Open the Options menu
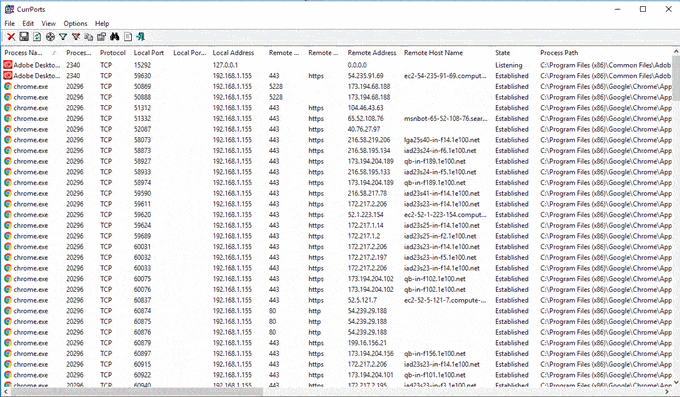 point(75,23)
